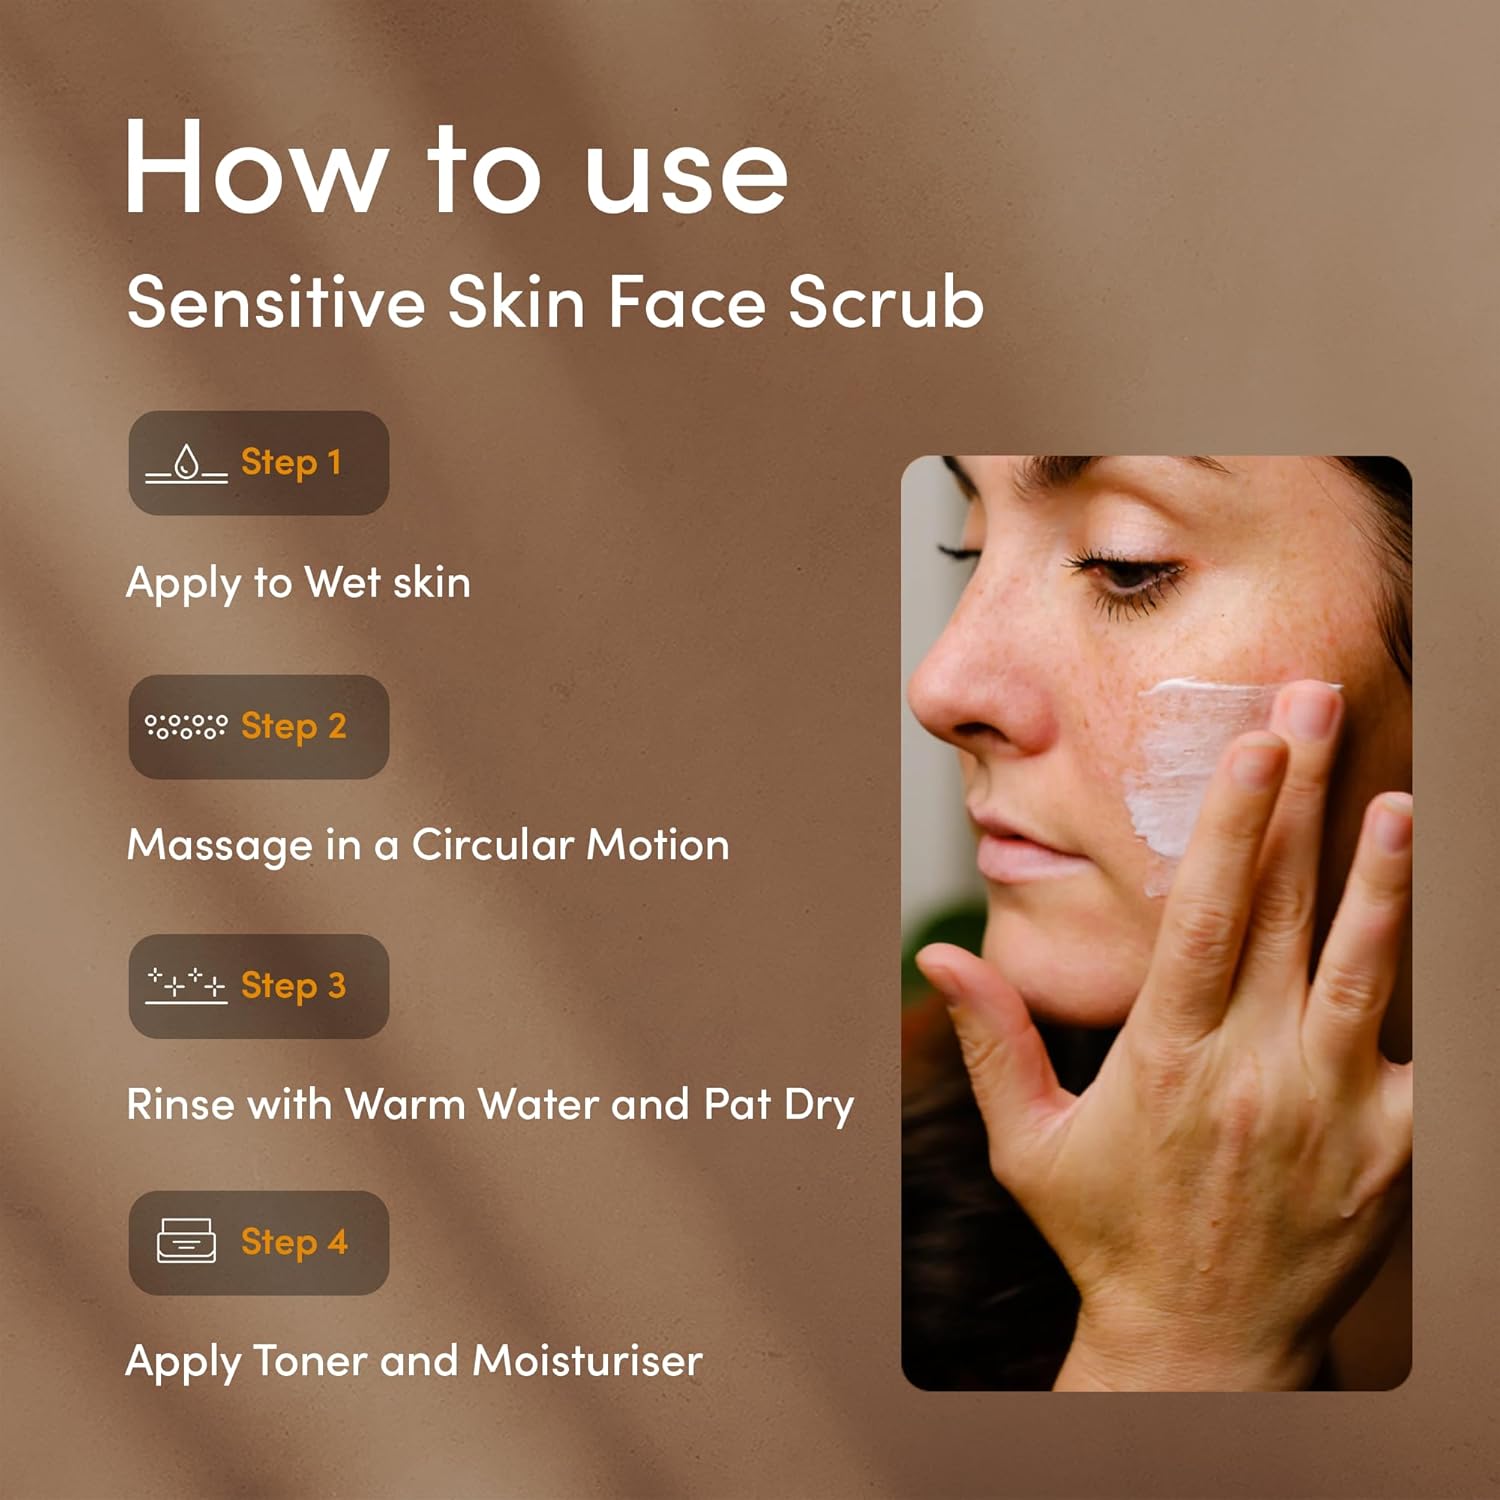Click the orange Step 4 label text

(x=294, y=1243)
